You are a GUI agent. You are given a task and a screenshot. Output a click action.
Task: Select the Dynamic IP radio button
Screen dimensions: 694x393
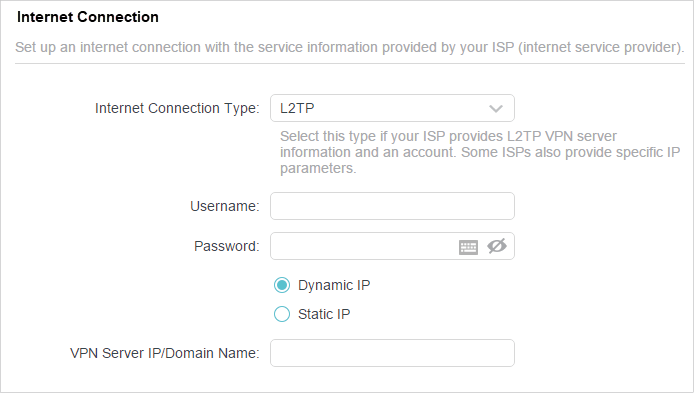click(282, 285)
